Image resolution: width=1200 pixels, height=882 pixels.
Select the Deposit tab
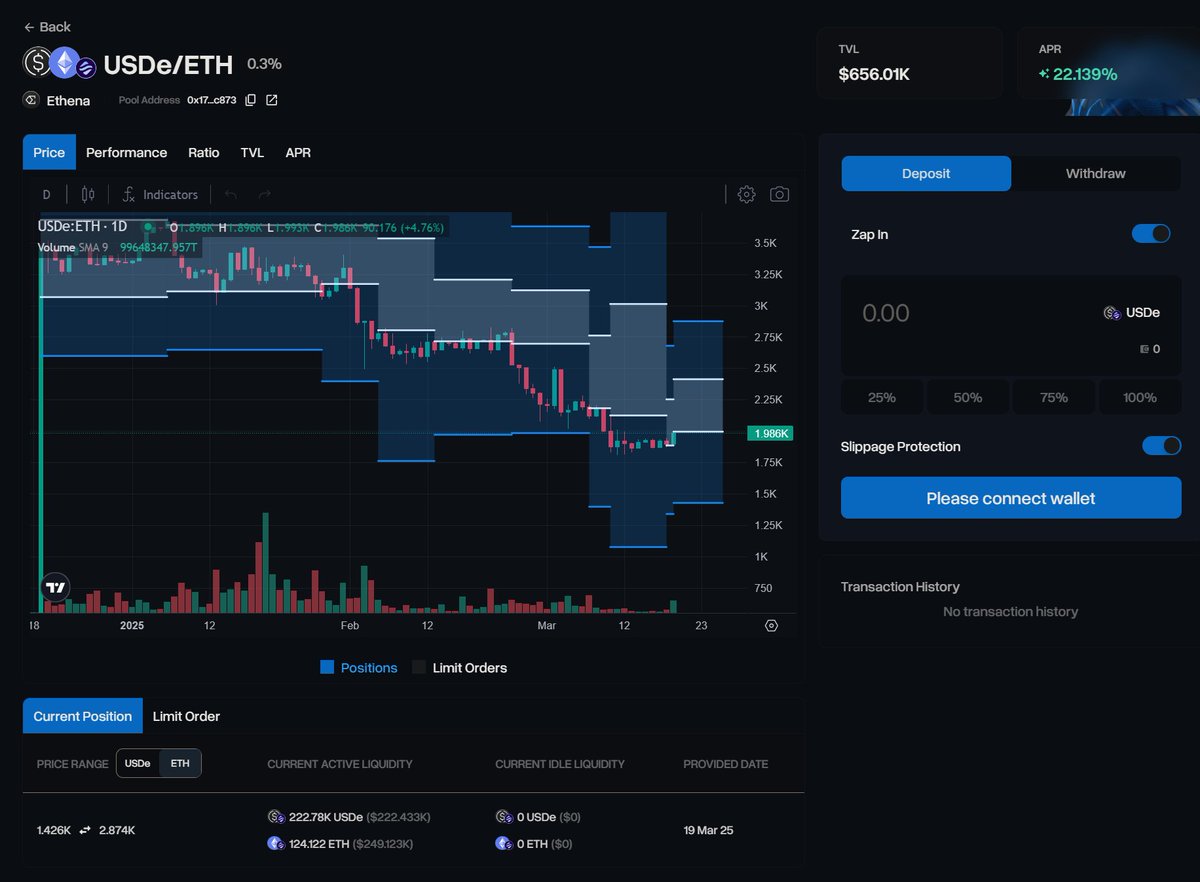[x=926, y=173]
